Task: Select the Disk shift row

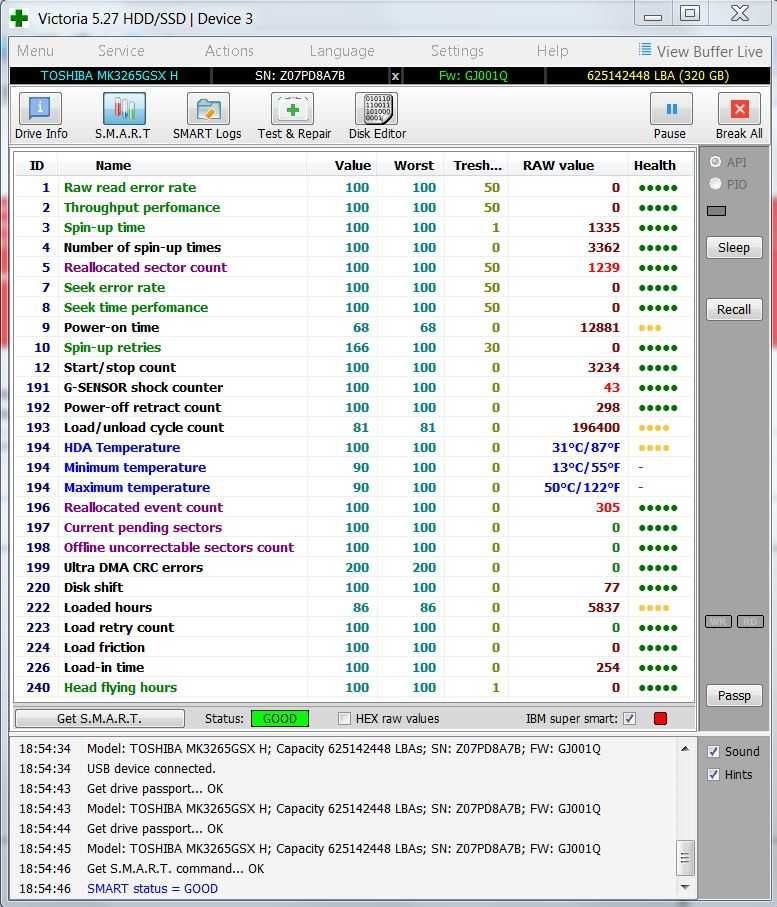Action: (x=353, y=587)
